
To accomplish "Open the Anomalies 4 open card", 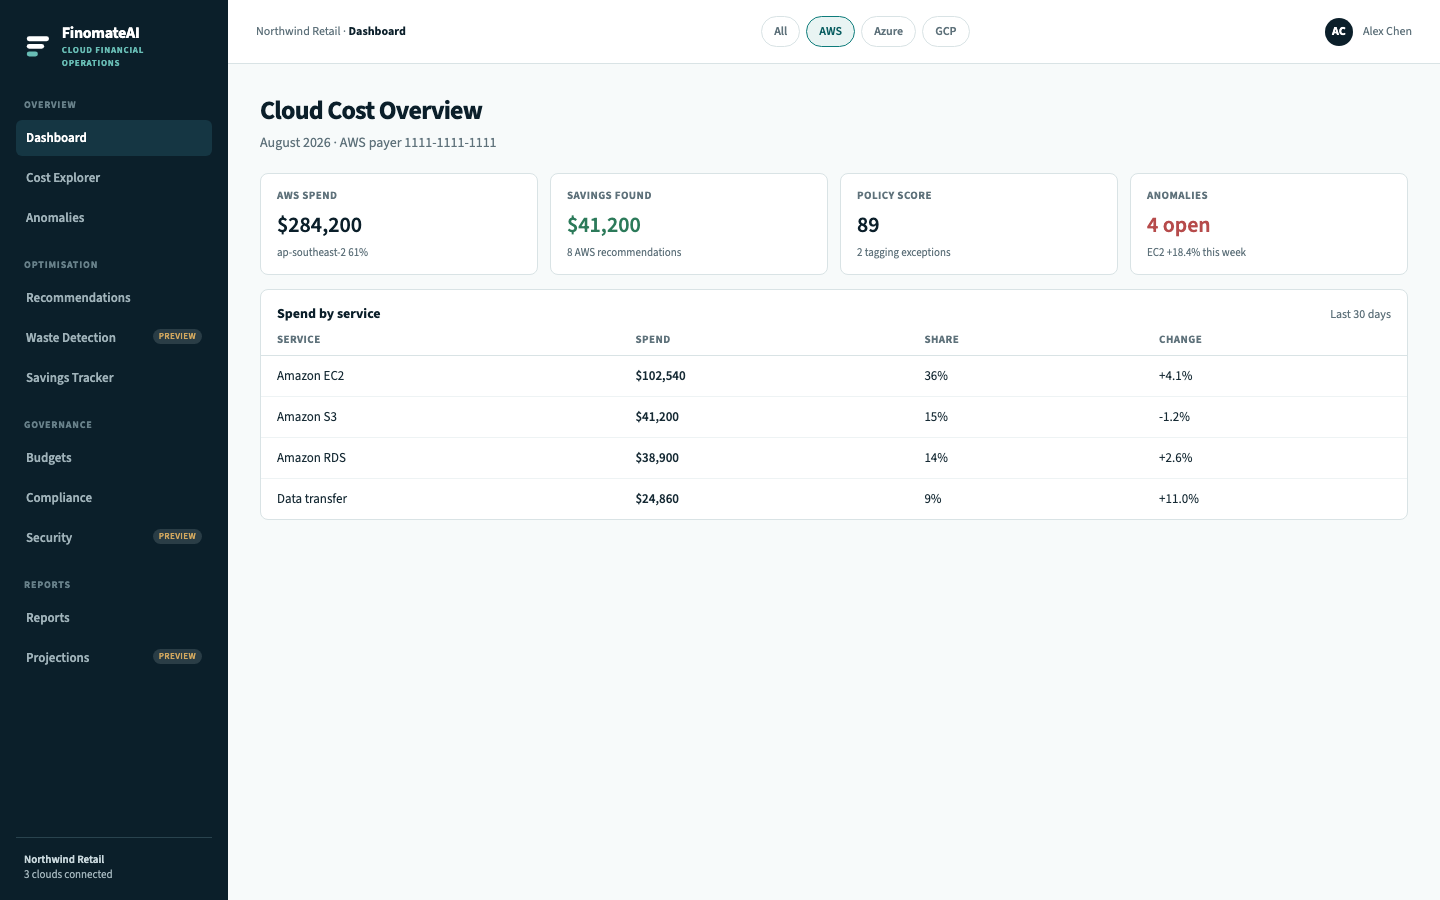I will pyautogui.click(x=1269, y=224).
